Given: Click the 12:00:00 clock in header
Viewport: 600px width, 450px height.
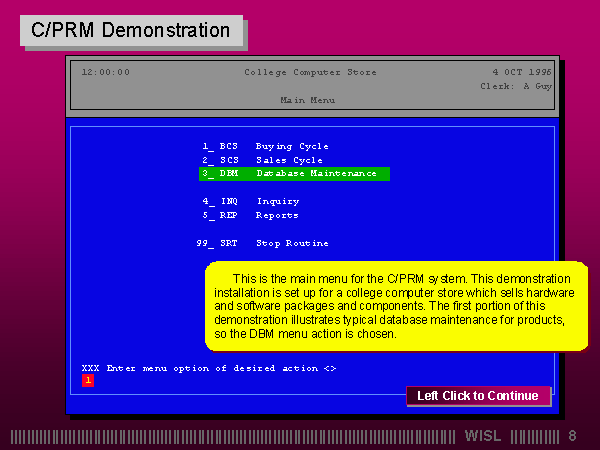Looking at the screenshot, I should pos(106,72).
